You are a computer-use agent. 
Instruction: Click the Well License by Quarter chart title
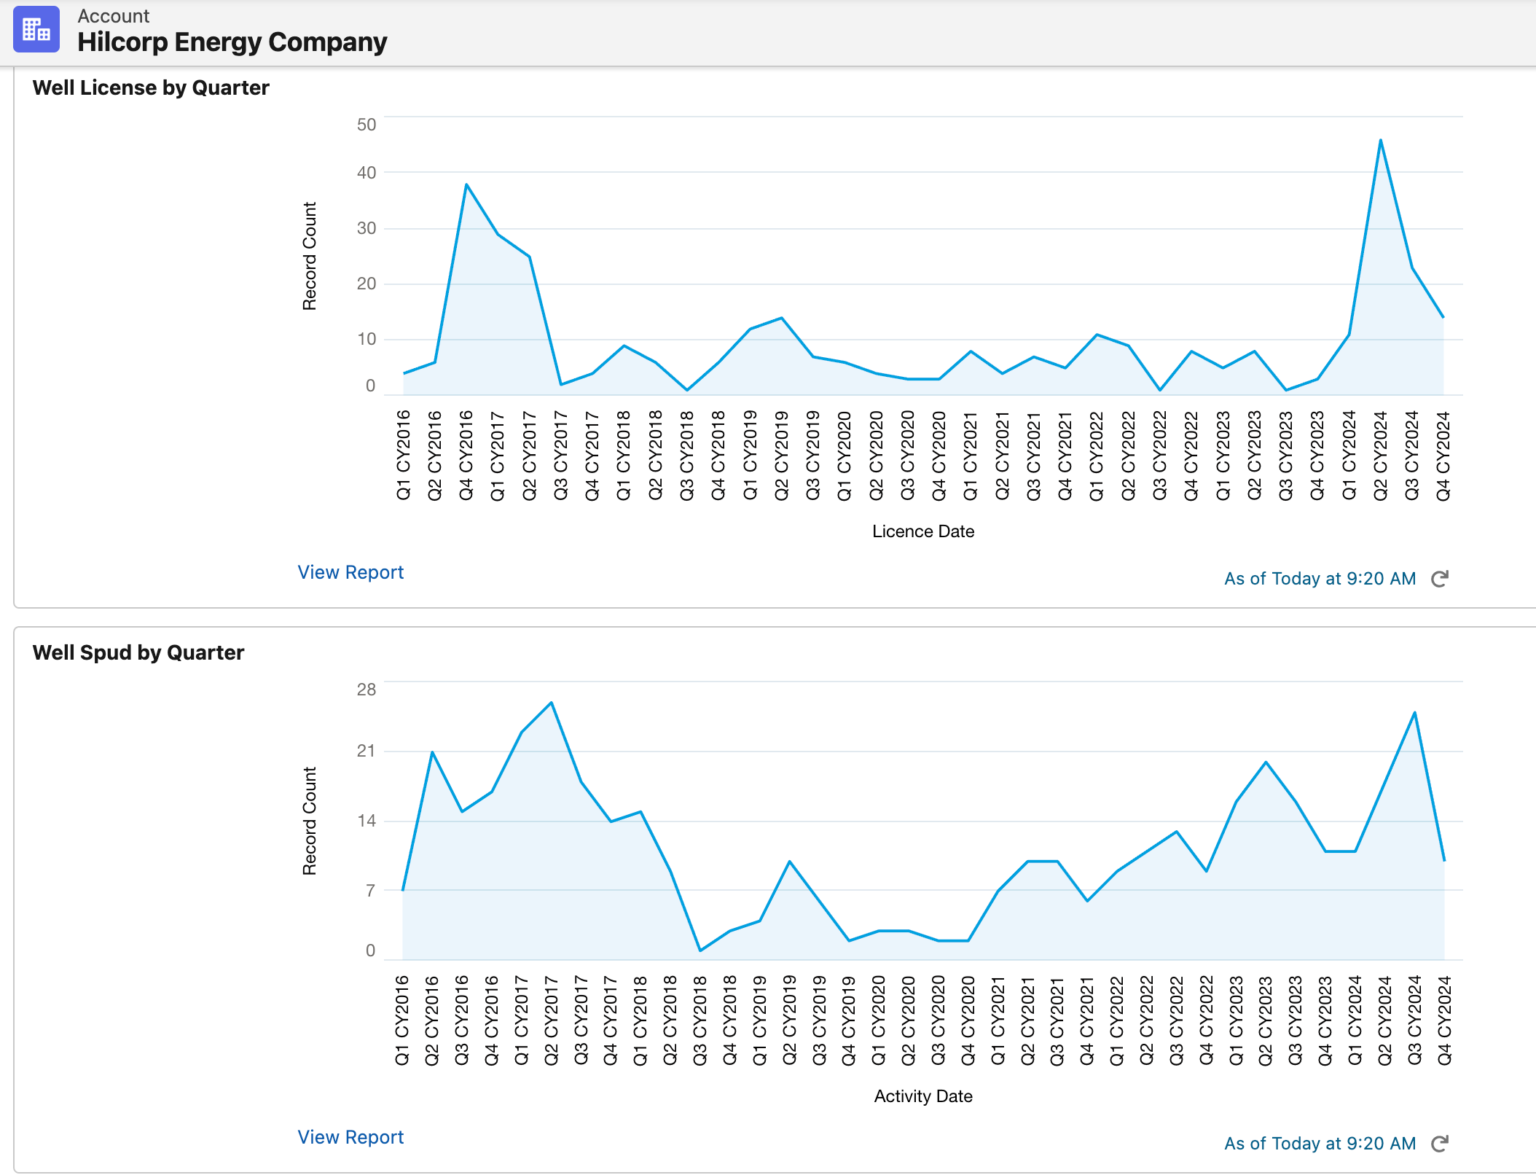150,88
